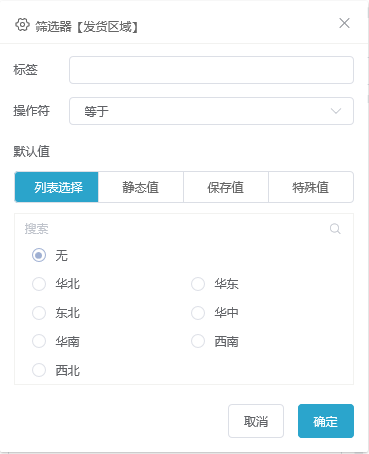The width and height of the screenshot is (369, 454).
Task: Expand the operator list via chevron arrow
Action: pos(336,111)
